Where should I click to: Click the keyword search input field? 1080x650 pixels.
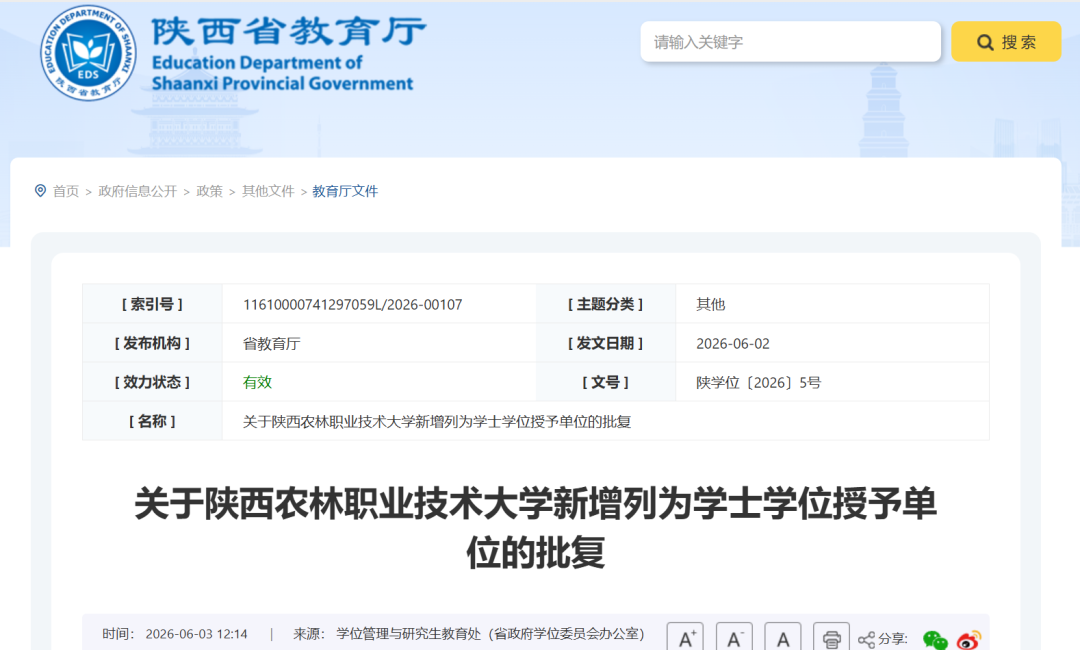tap(790, 42)
